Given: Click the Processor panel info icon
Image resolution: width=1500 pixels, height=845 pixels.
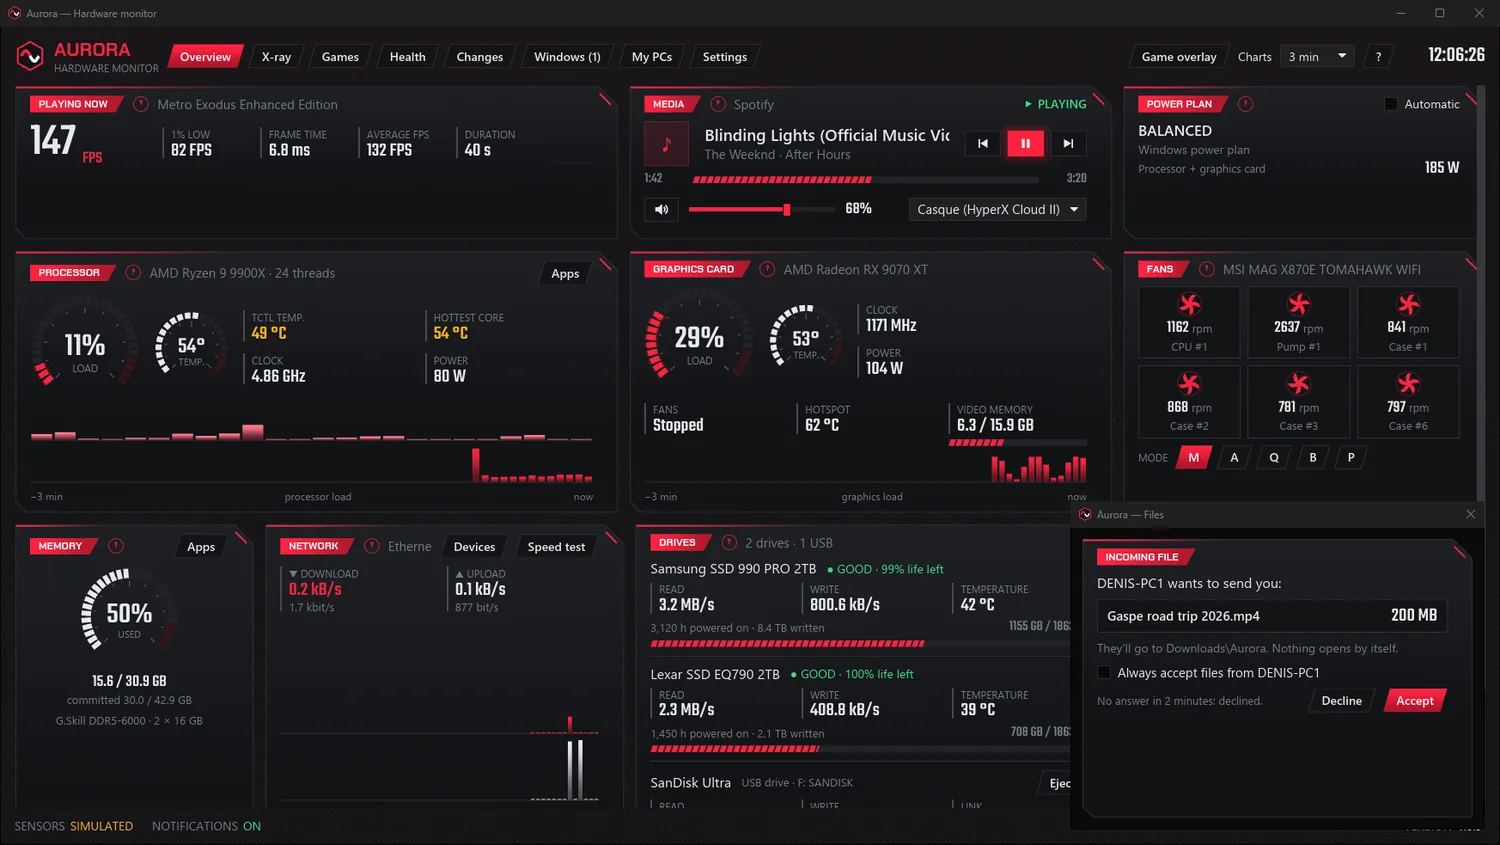Looking at the screenshot, I should 133,273.
